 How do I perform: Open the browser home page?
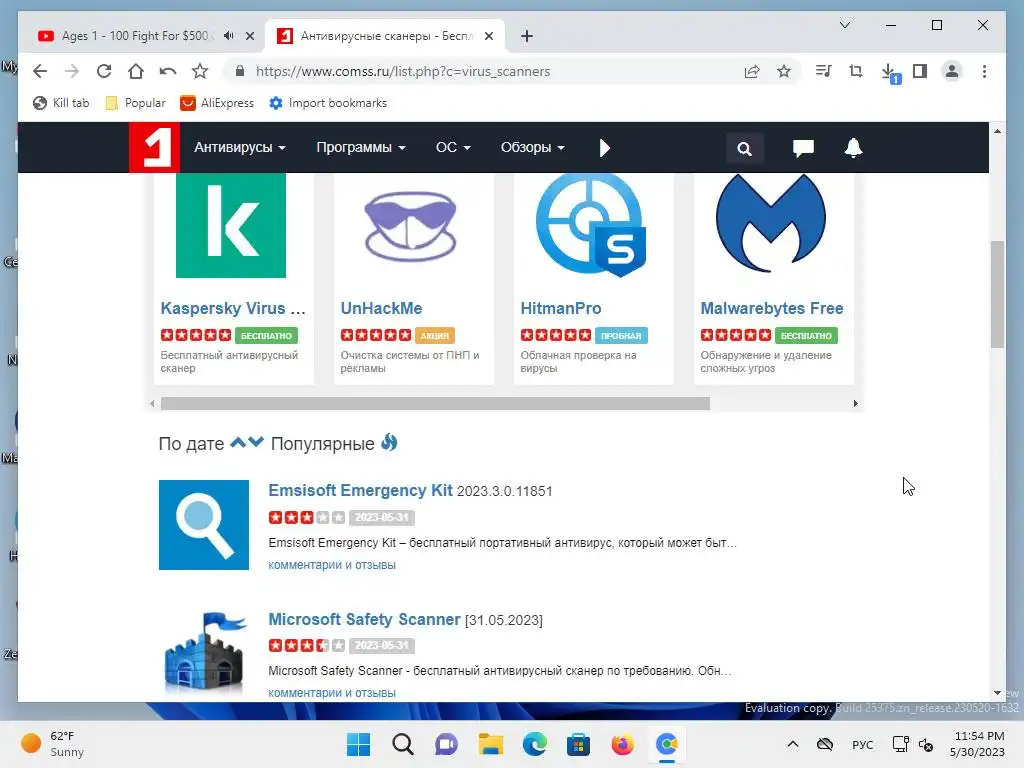pyautogui.click(x=136, y=71)
